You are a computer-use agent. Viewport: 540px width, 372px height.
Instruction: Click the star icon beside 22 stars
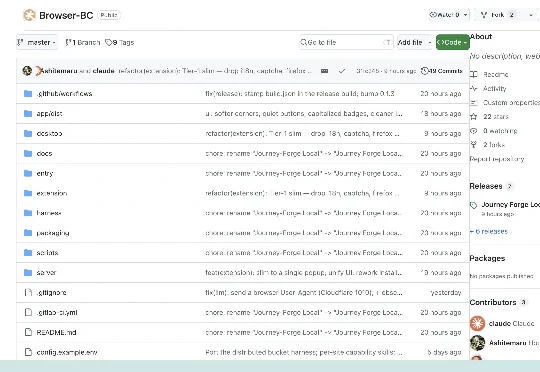pos(474,117)
